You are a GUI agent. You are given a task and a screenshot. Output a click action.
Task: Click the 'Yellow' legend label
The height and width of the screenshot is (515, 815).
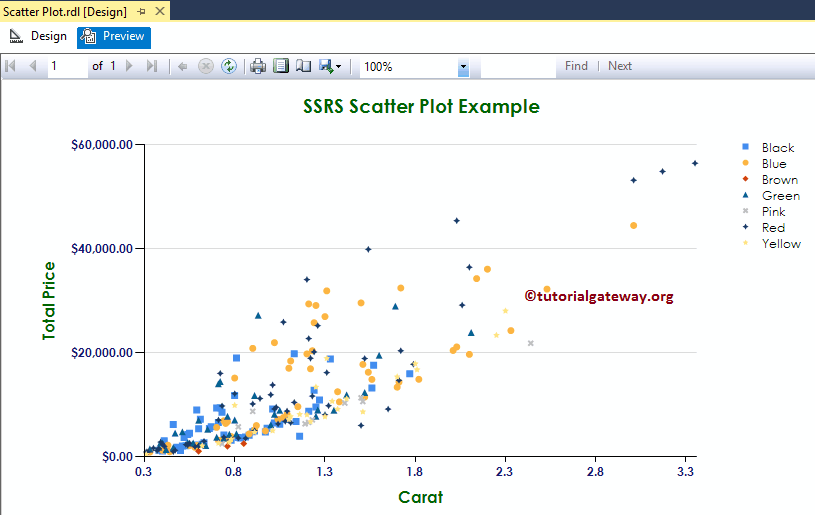pyautogui.click(x=781, y=244)
